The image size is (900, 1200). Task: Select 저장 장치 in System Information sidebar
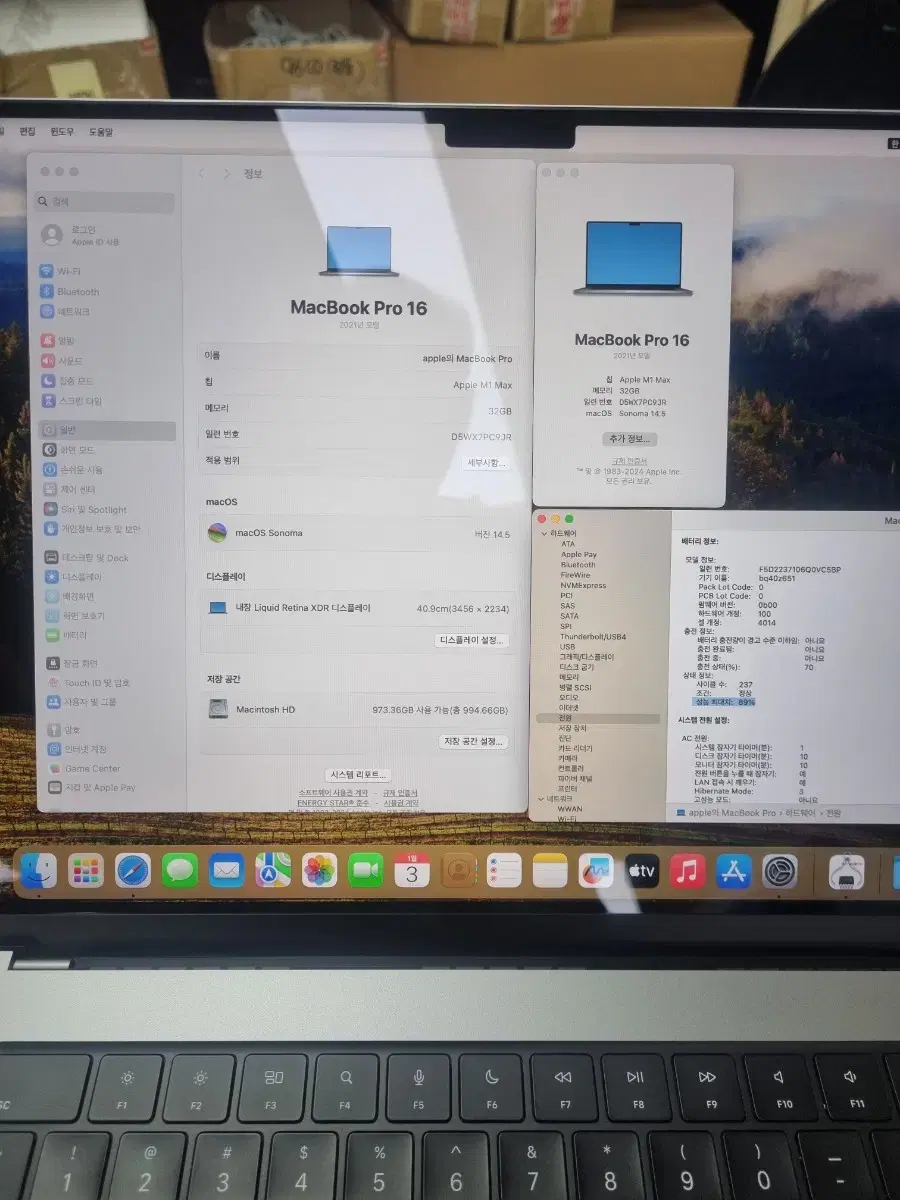click(x=573, y=728)
